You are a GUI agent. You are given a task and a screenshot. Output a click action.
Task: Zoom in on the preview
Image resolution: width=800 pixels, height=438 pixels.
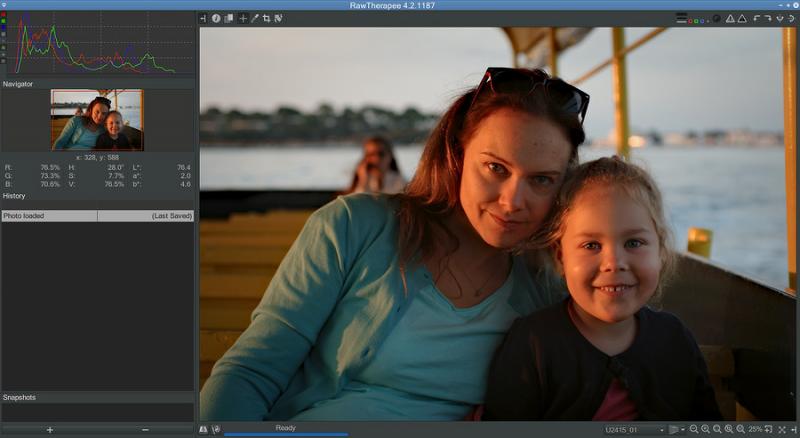coord(705,430)
